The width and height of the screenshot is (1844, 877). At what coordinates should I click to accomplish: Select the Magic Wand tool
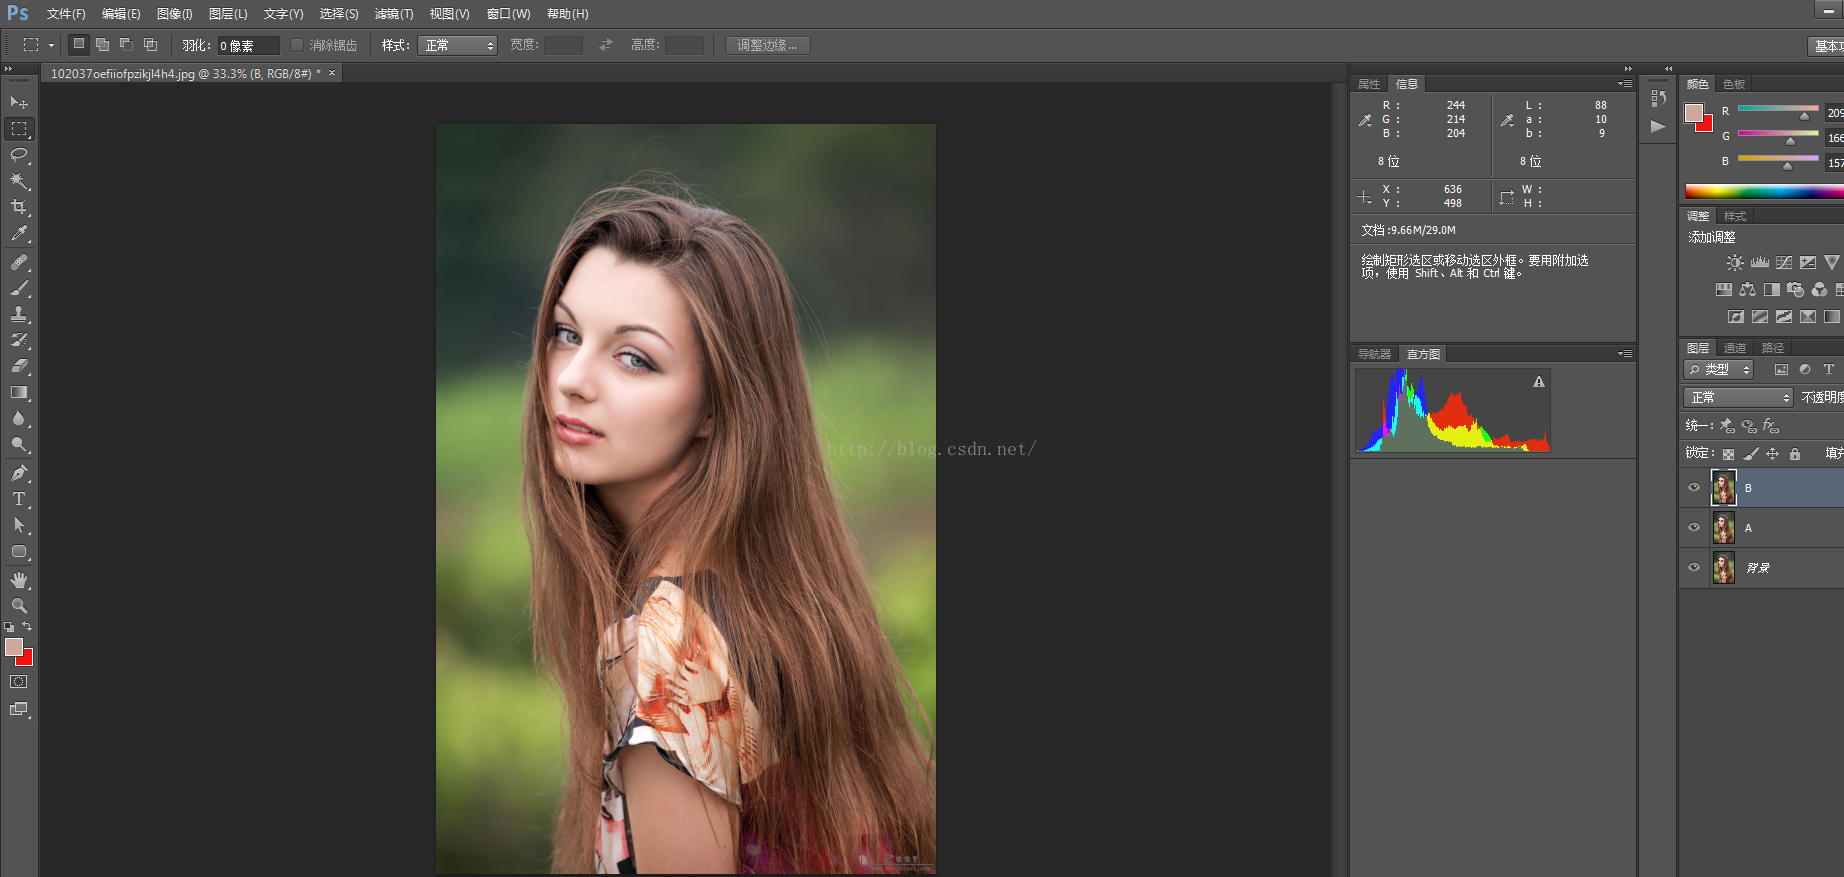point(19,181)
